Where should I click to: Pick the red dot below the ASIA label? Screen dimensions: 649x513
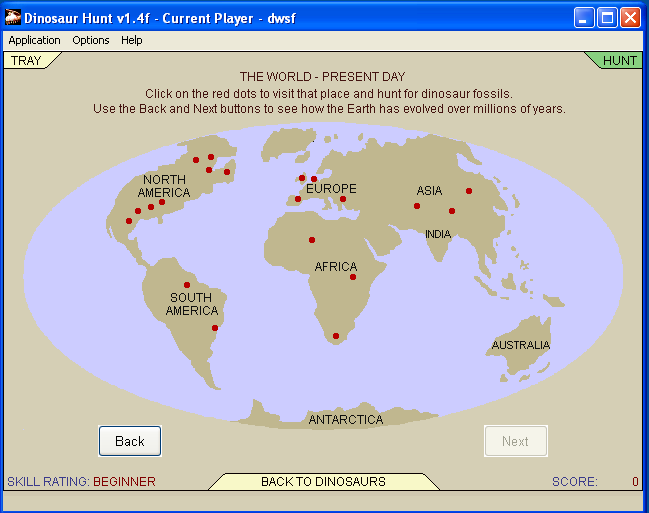coord(417,206)
